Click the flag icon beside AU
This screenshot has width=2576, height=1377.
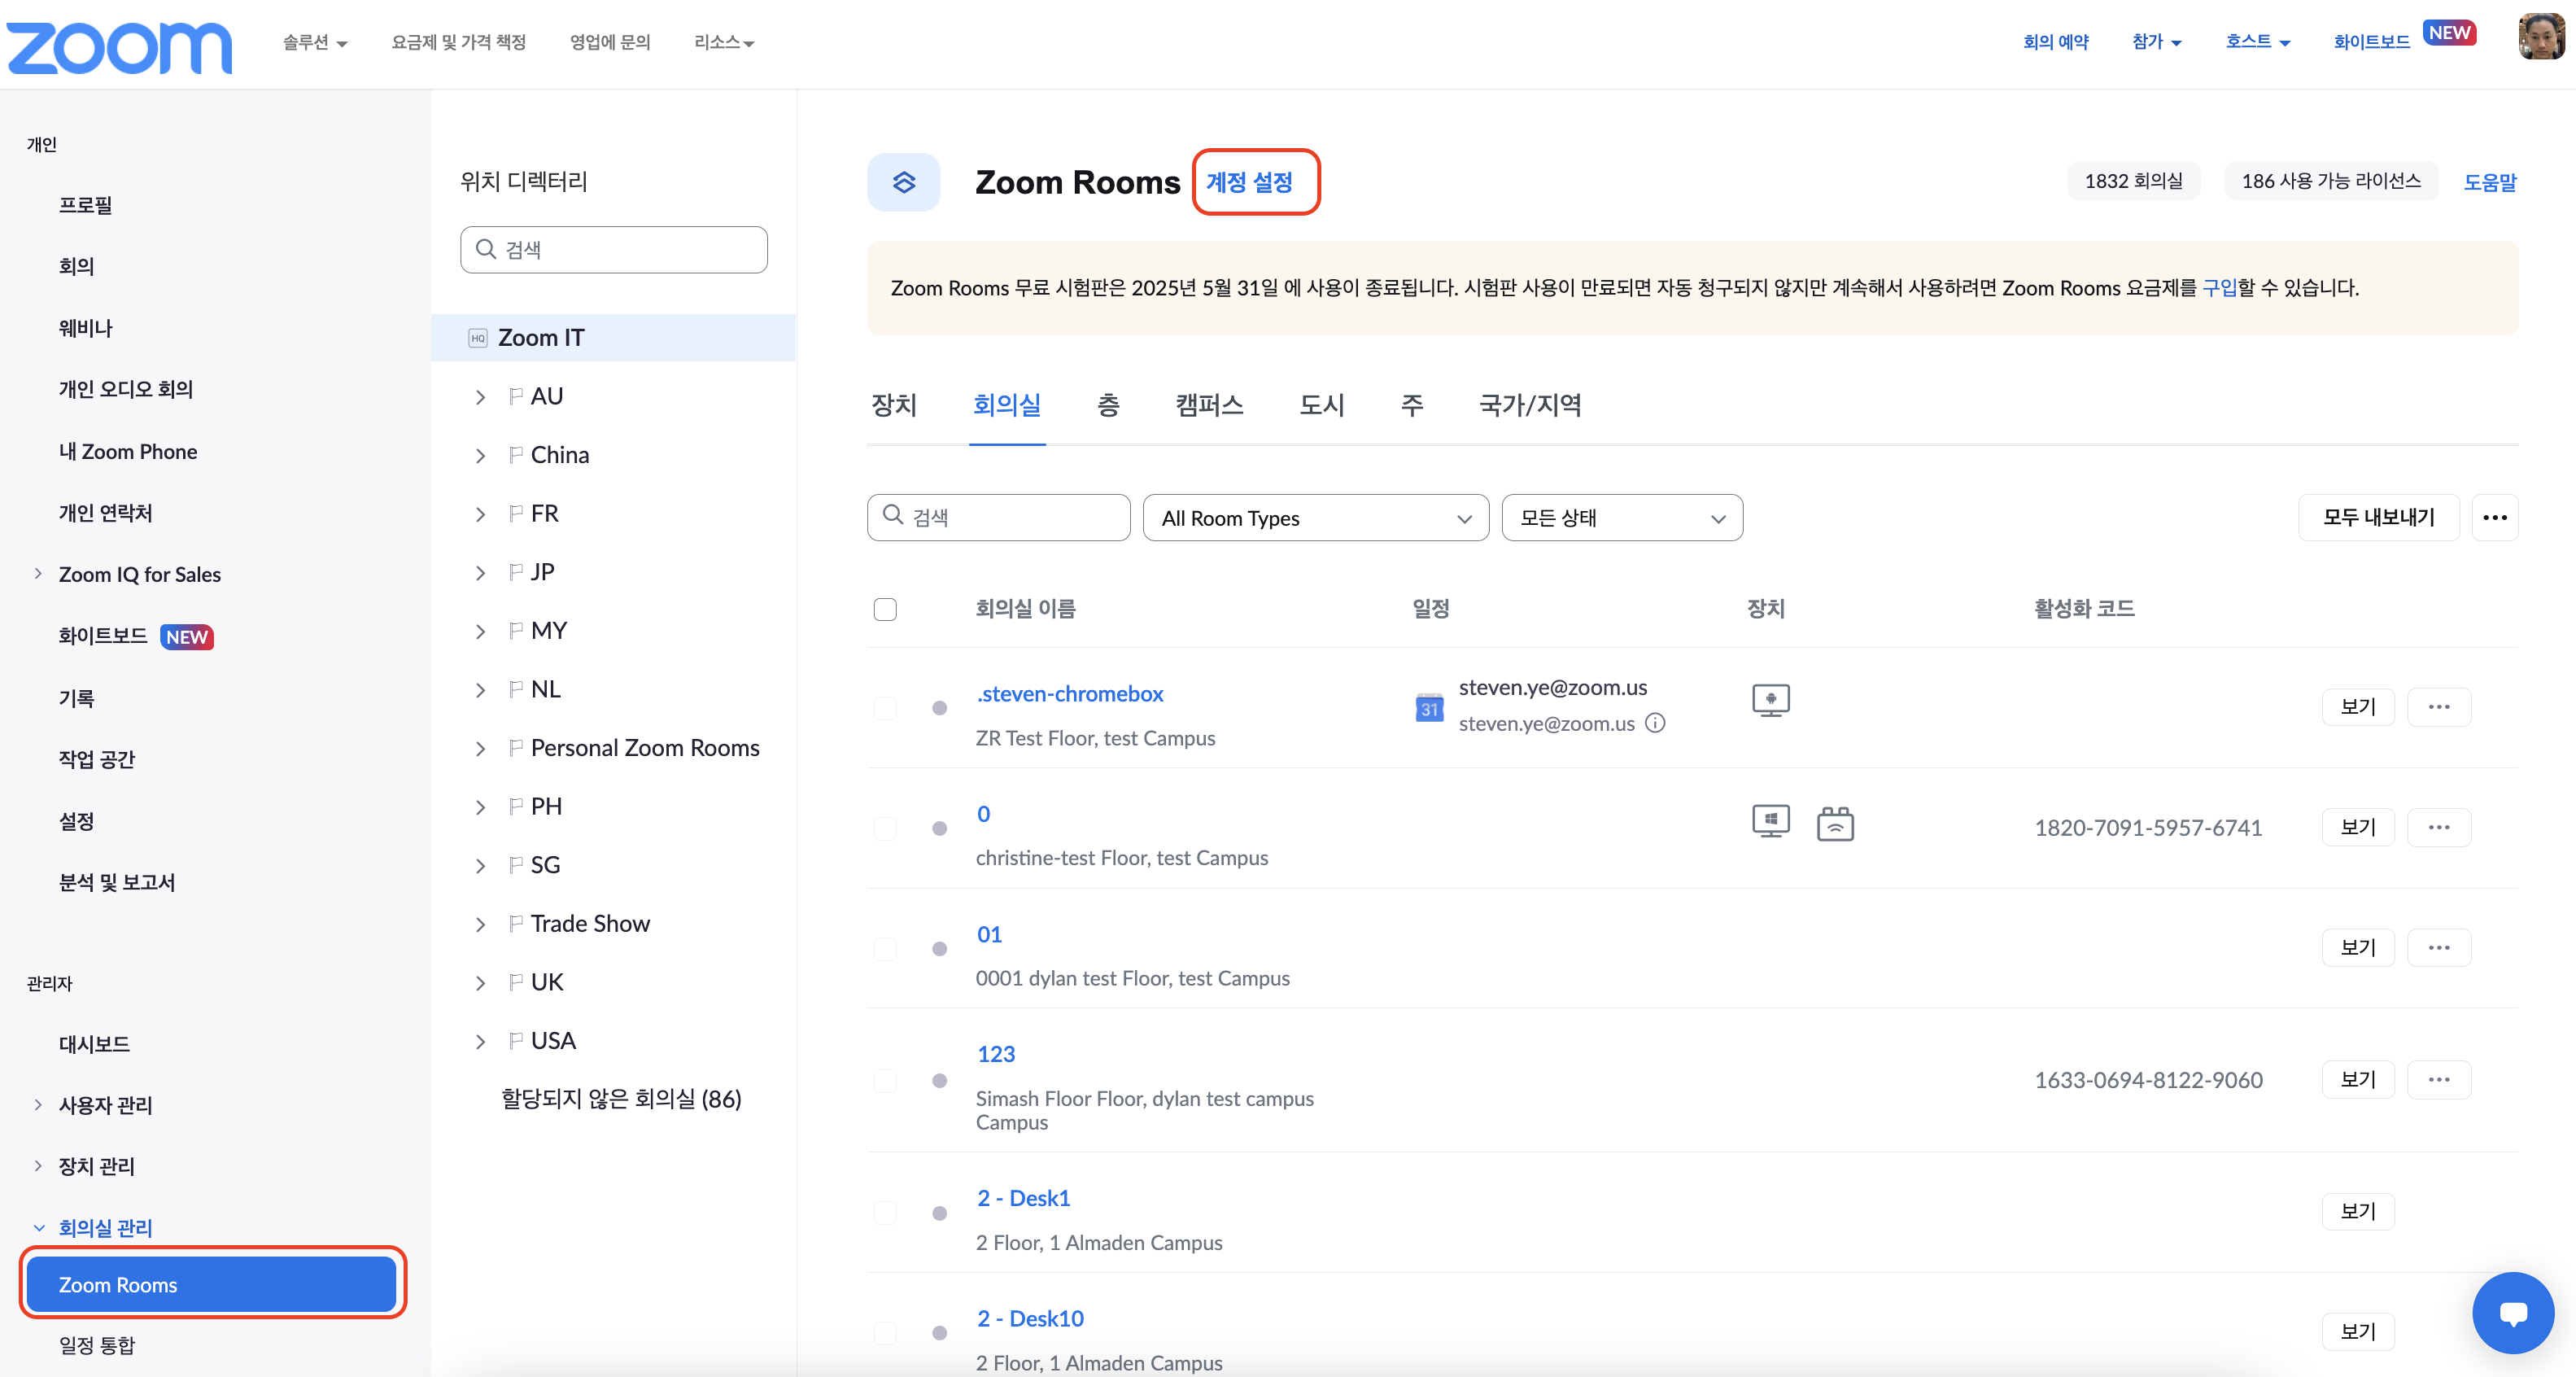[x=516, y=396]
